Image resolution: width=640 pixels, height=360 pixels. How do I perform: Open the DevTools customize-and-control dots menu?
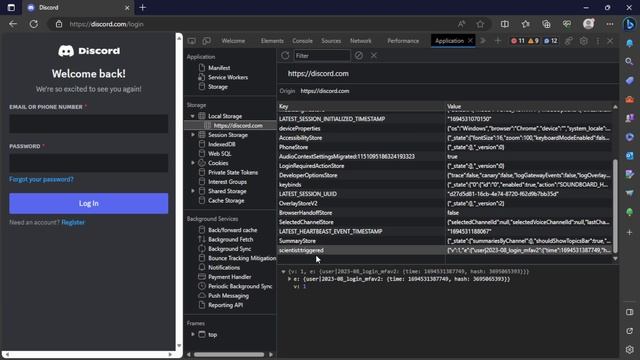pyautogui.click(x=598, y=41)
